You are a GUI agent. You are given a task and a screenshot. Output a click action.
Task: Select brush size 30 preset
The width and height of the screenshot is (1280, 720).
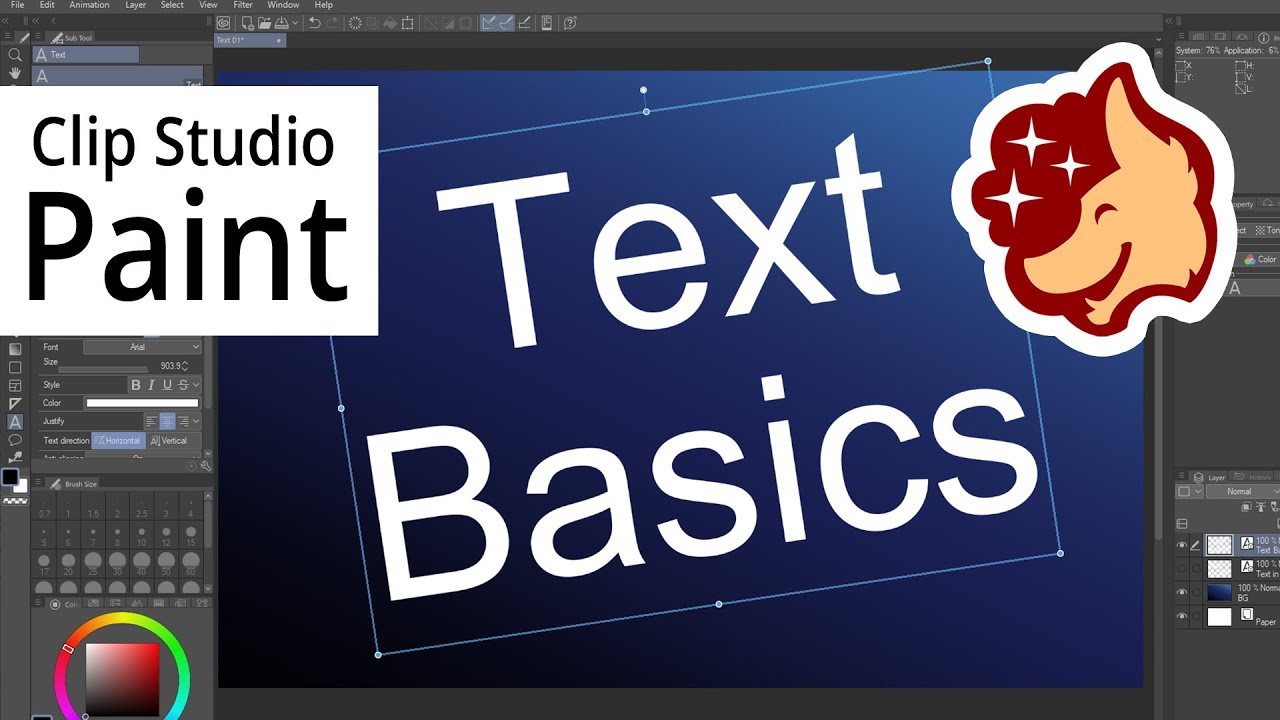(117, 564)
